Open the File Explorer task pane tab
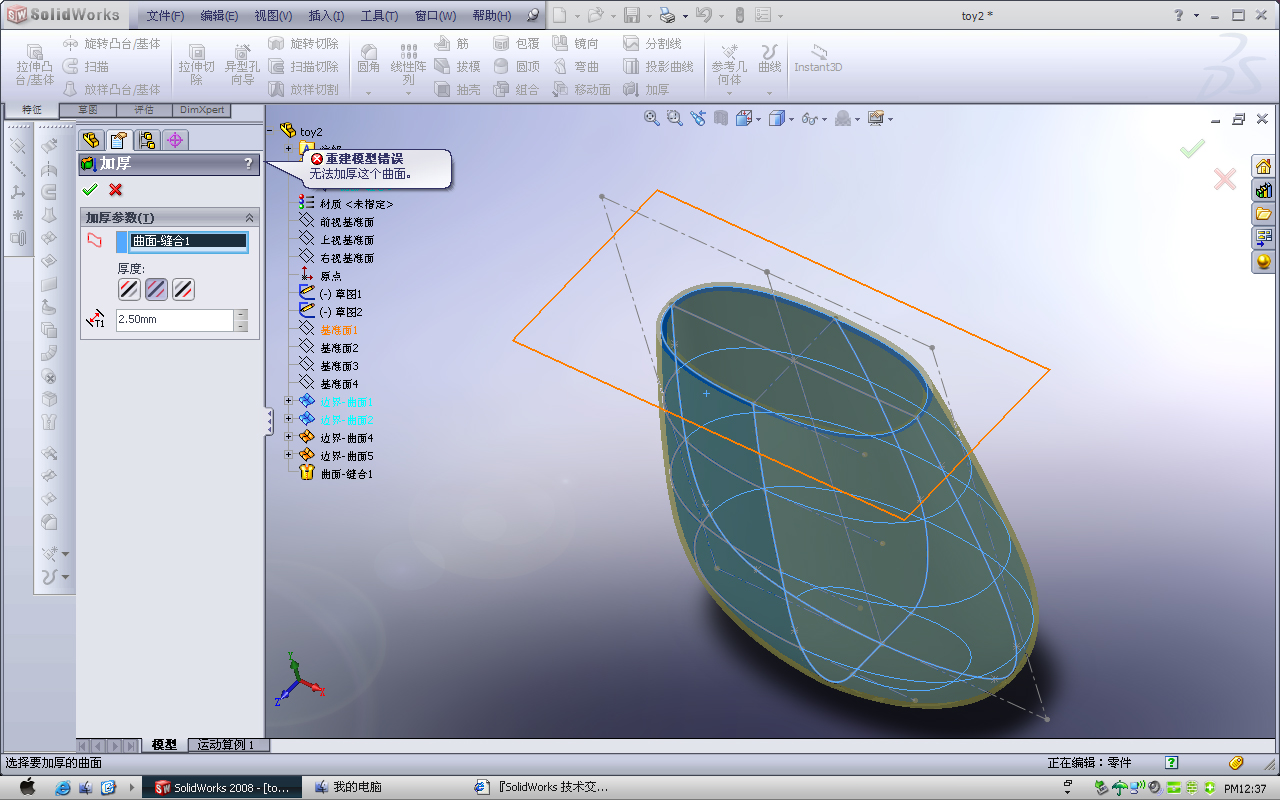 1264,214
